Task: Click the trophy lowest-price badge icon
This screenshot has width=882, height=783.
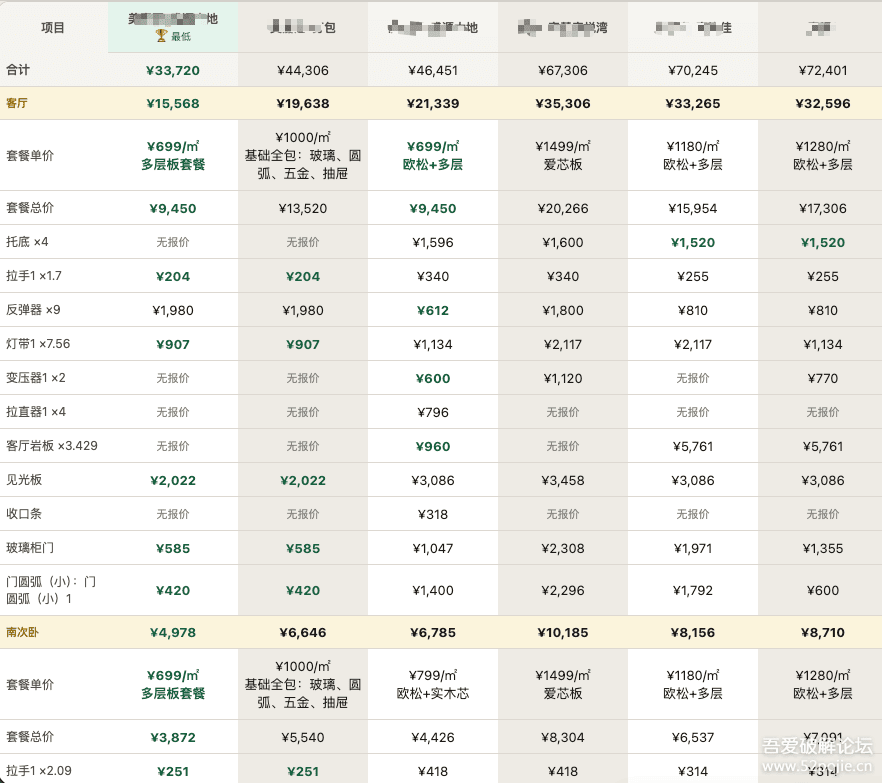Action: 160,36
